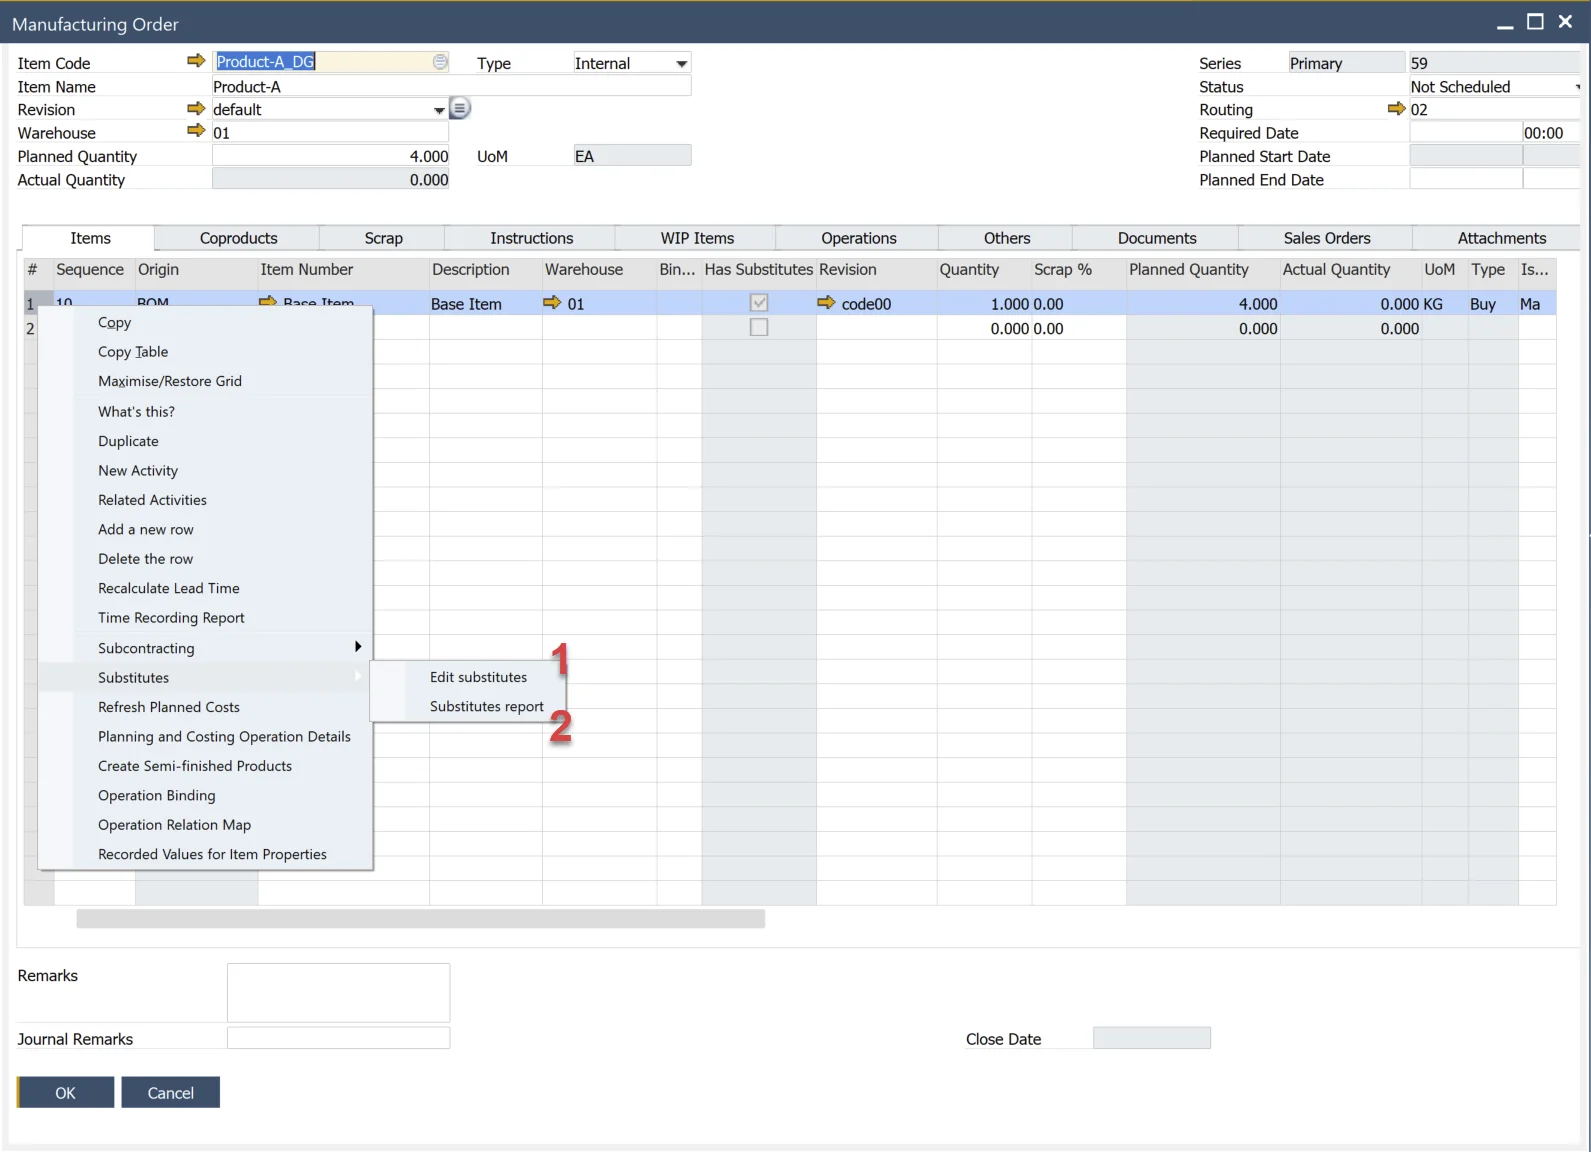
Task: Switch to the Documents tab
Action: [x=1156, y=238]
